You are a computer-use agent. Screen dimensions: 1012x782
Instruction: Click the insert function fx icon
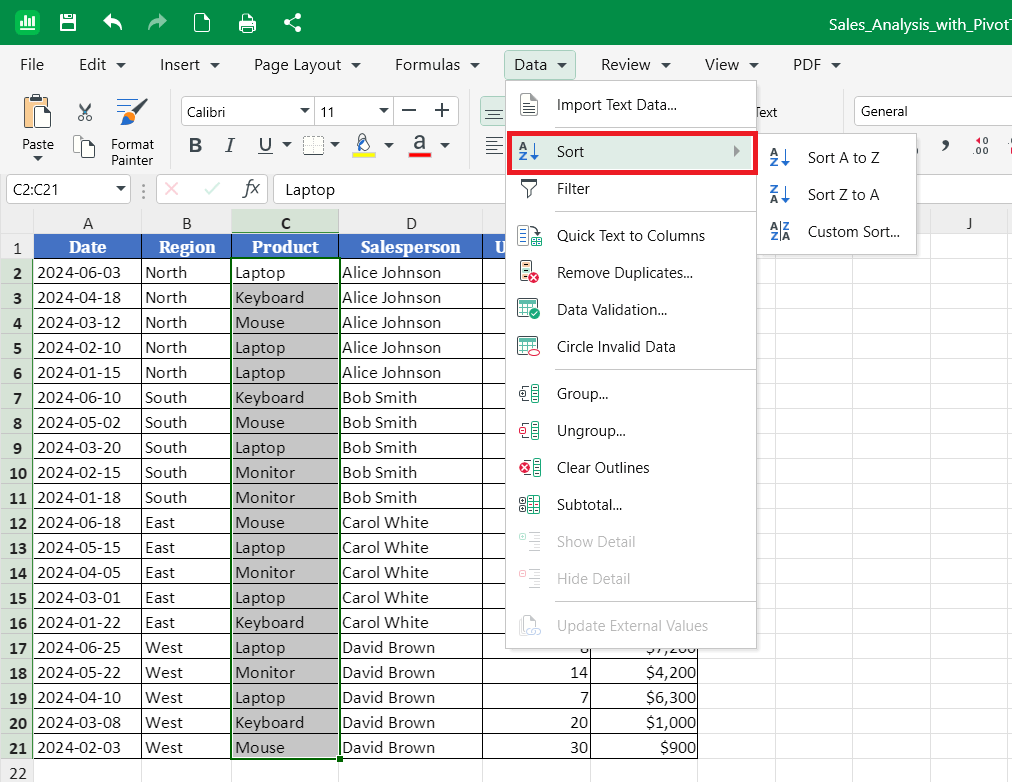(251, 189)
